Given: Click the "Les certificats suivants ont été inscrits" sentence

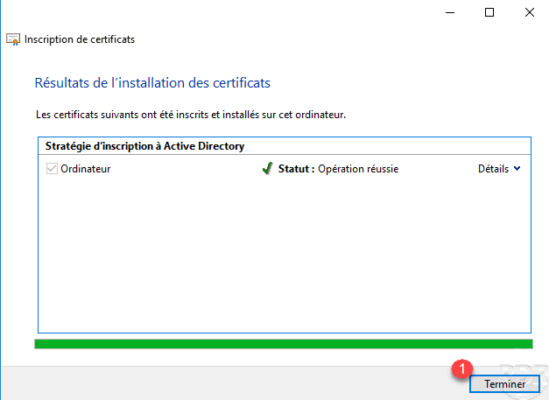Looking at the screenshot, I should click(x=191, y=115).
